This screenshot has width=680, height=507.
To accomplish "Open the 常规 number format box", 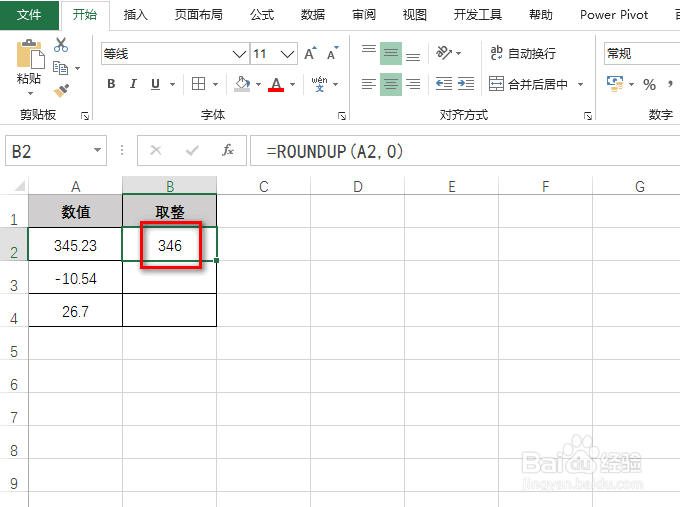I will tap(642, 54).
